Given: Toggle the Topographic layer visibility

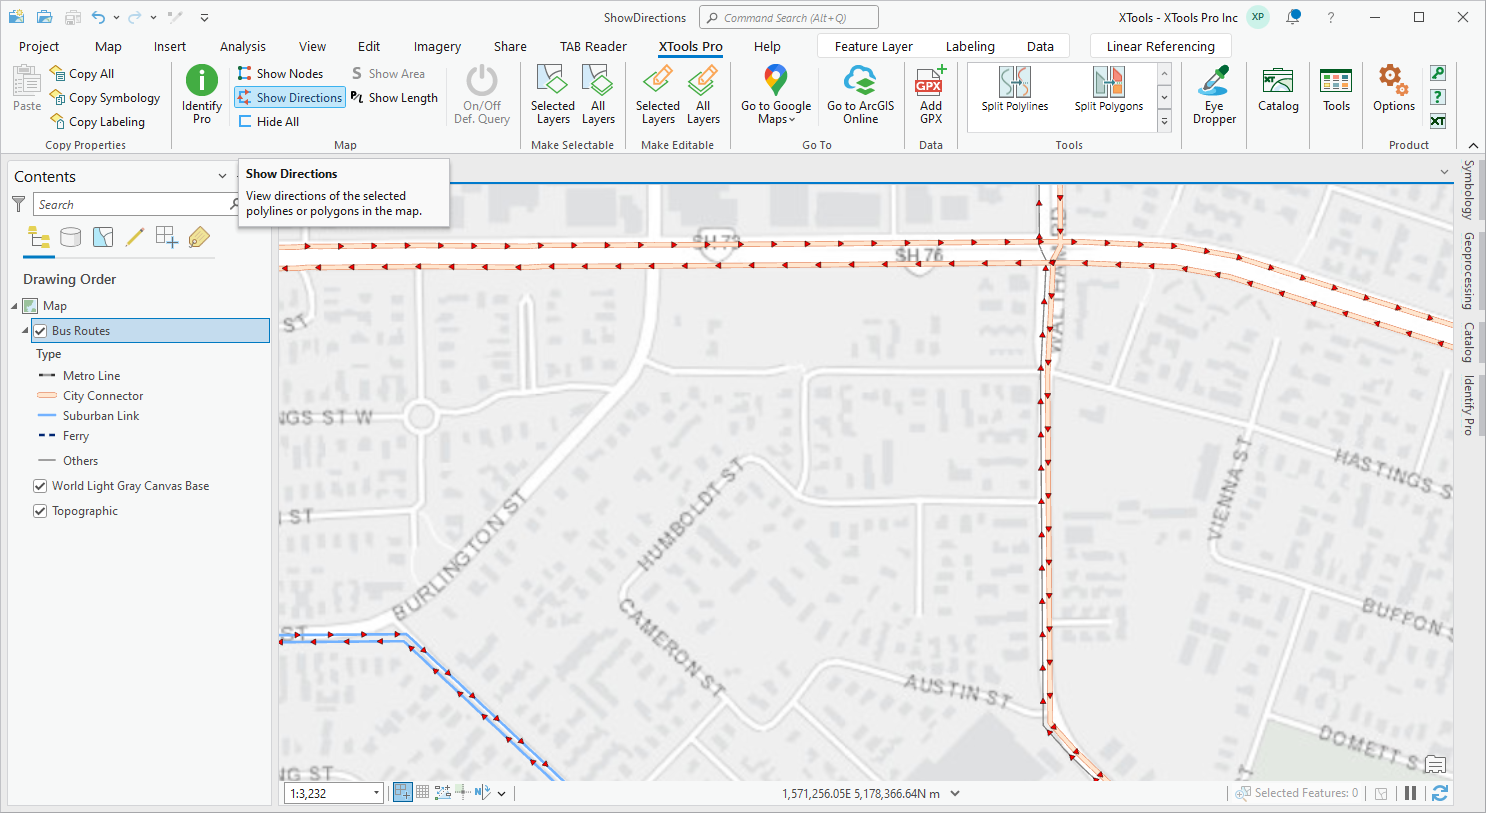Looking at the screenshot, I should tap(40, 511).
